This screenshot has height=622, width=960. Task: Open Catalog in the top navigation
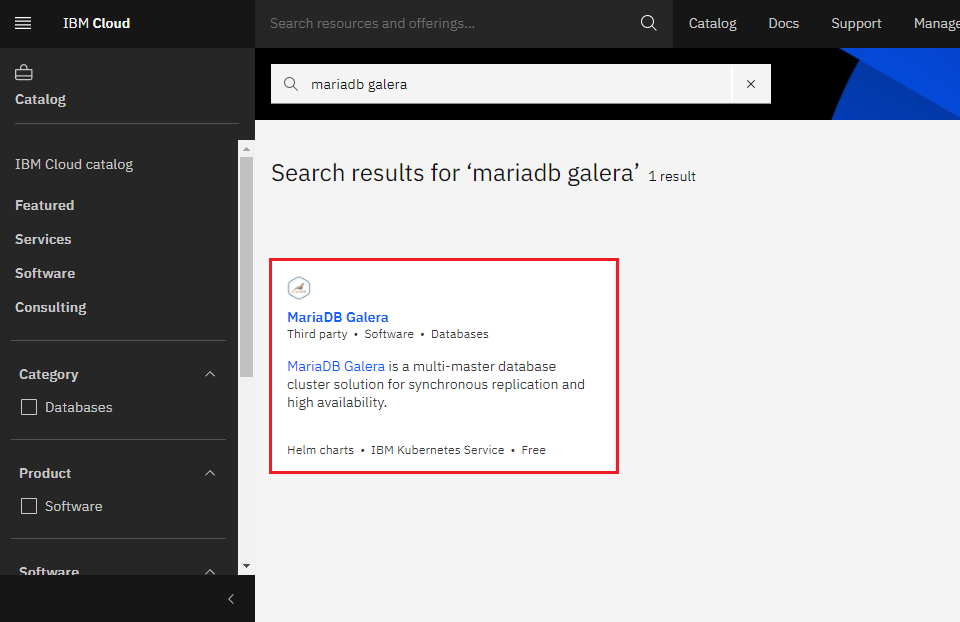(x=713, y=23)
